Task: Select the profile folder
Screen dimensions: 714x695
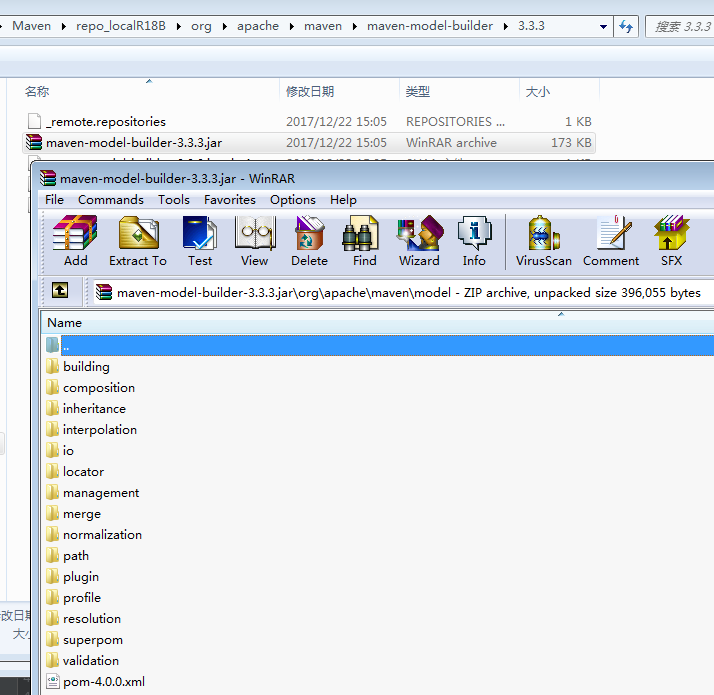Action: point(82,597)
